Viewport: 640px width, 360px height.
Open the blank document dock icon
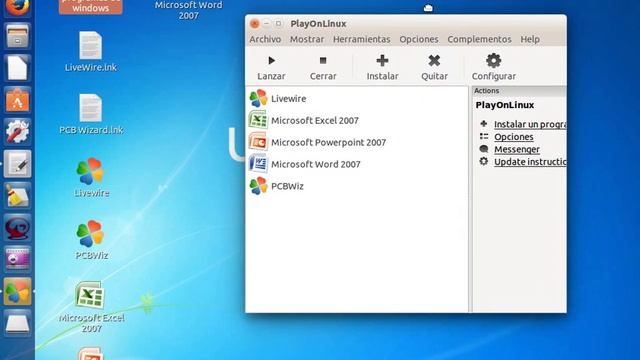(17, 68)
